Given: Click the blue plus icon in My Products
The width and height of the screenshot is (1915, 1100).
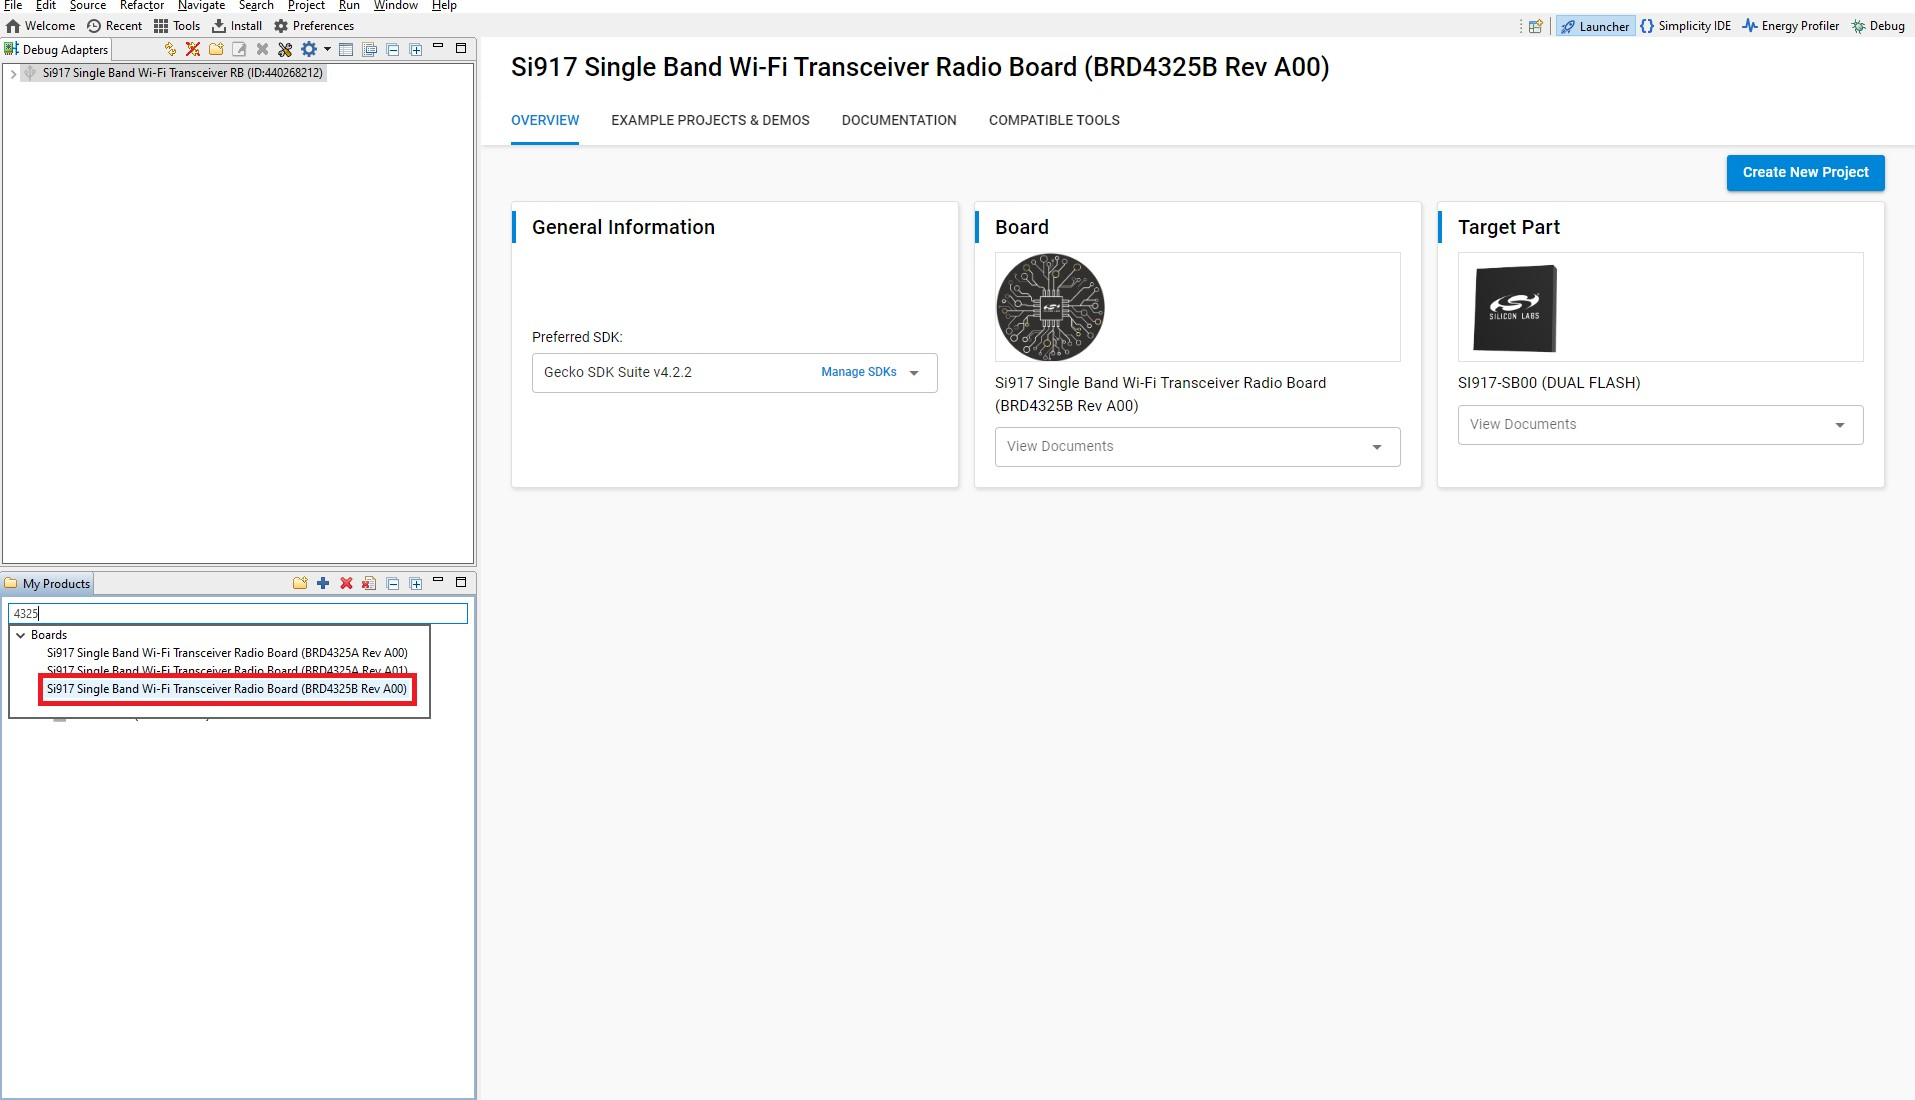Looking at the screenshot, I should pyautogui.click(x=323, y=583).
